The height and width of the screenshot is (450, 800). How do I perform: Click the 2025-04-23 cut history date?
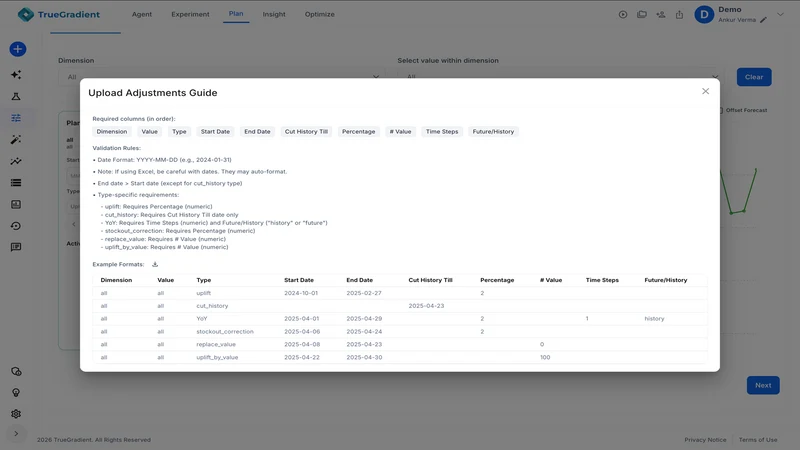click(x=426, y=306)
